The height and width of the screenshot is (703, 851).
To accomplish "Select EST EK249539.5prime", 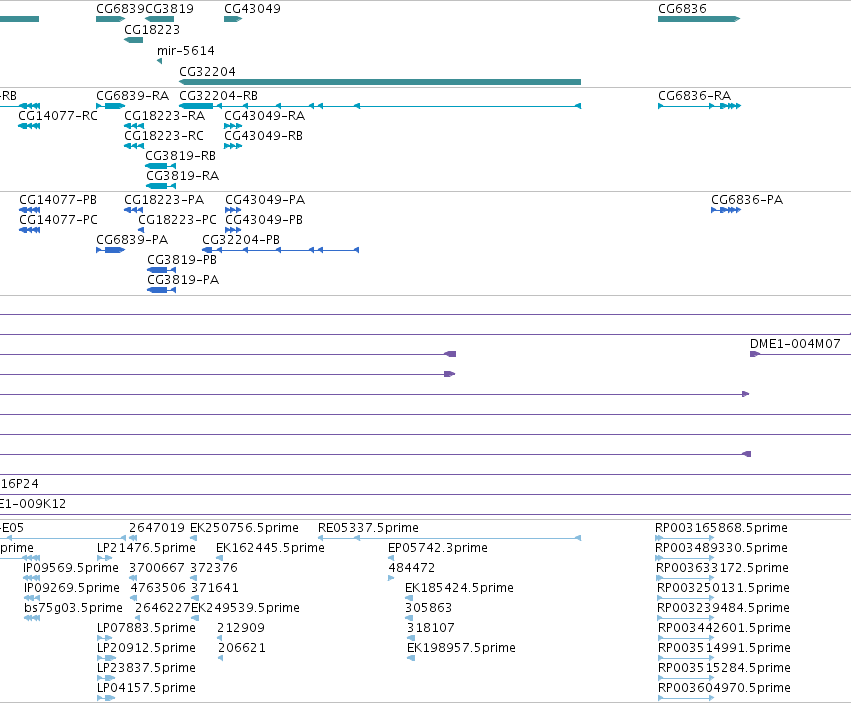I will tap(195, 618).
